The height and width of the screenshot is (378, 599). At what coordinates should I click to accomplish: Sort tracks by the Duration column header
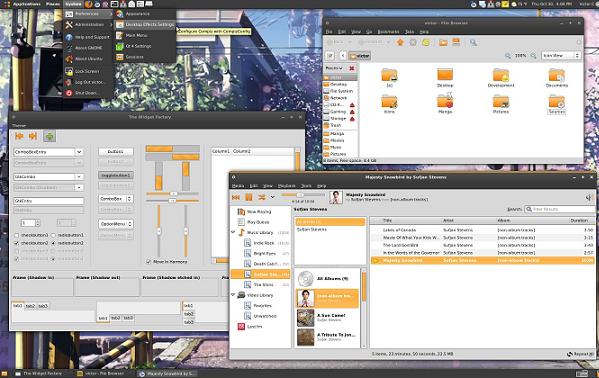(x=579, y=221)
